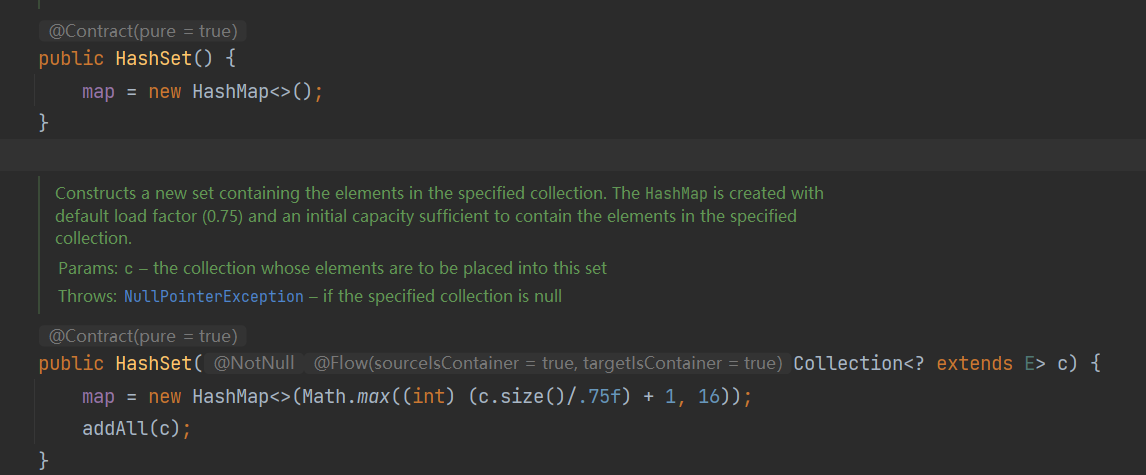The image size is (1146, 475).
Task: Click the number 16 literal
Action: tap(707, 397)
